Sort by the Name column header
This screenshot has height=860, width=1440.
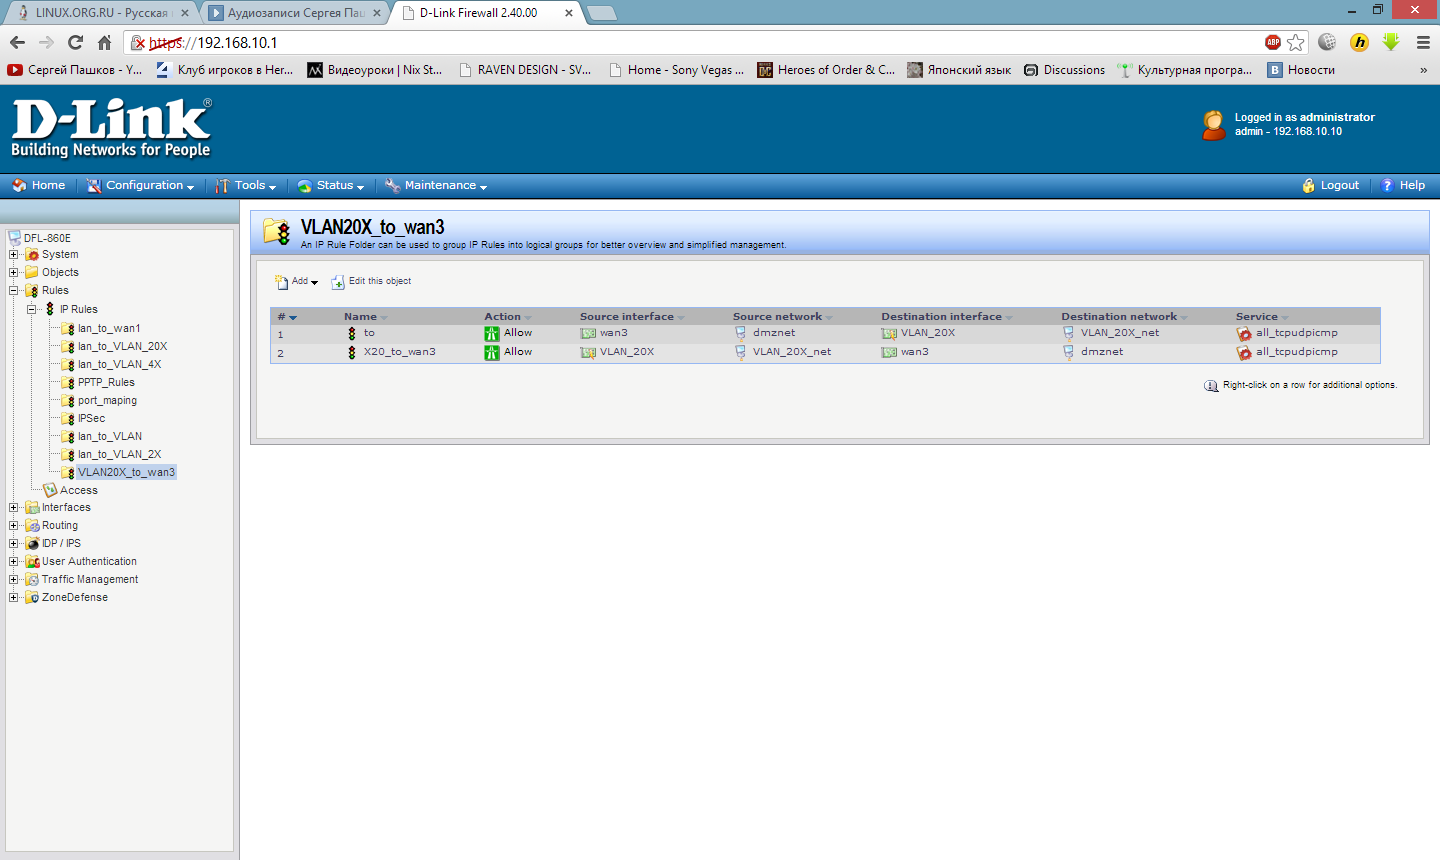(360, 317)
